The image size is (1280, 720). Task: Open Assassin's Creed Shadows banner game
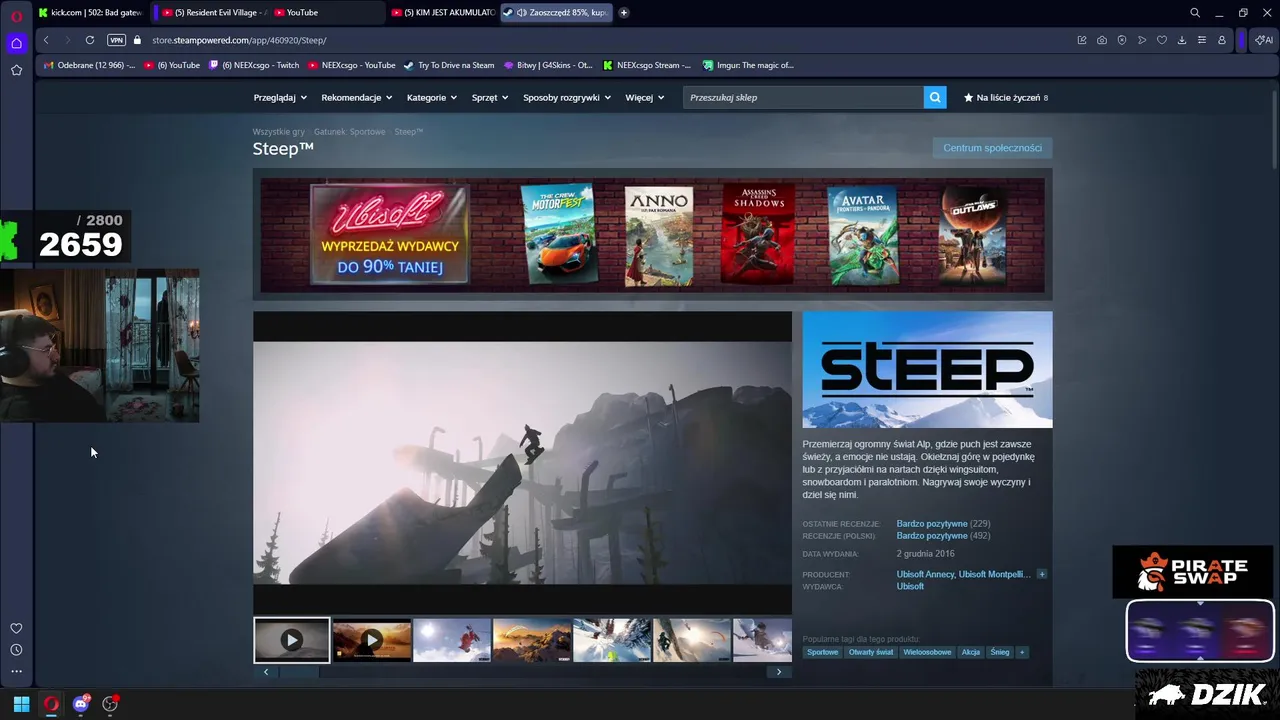pos(758,234)
